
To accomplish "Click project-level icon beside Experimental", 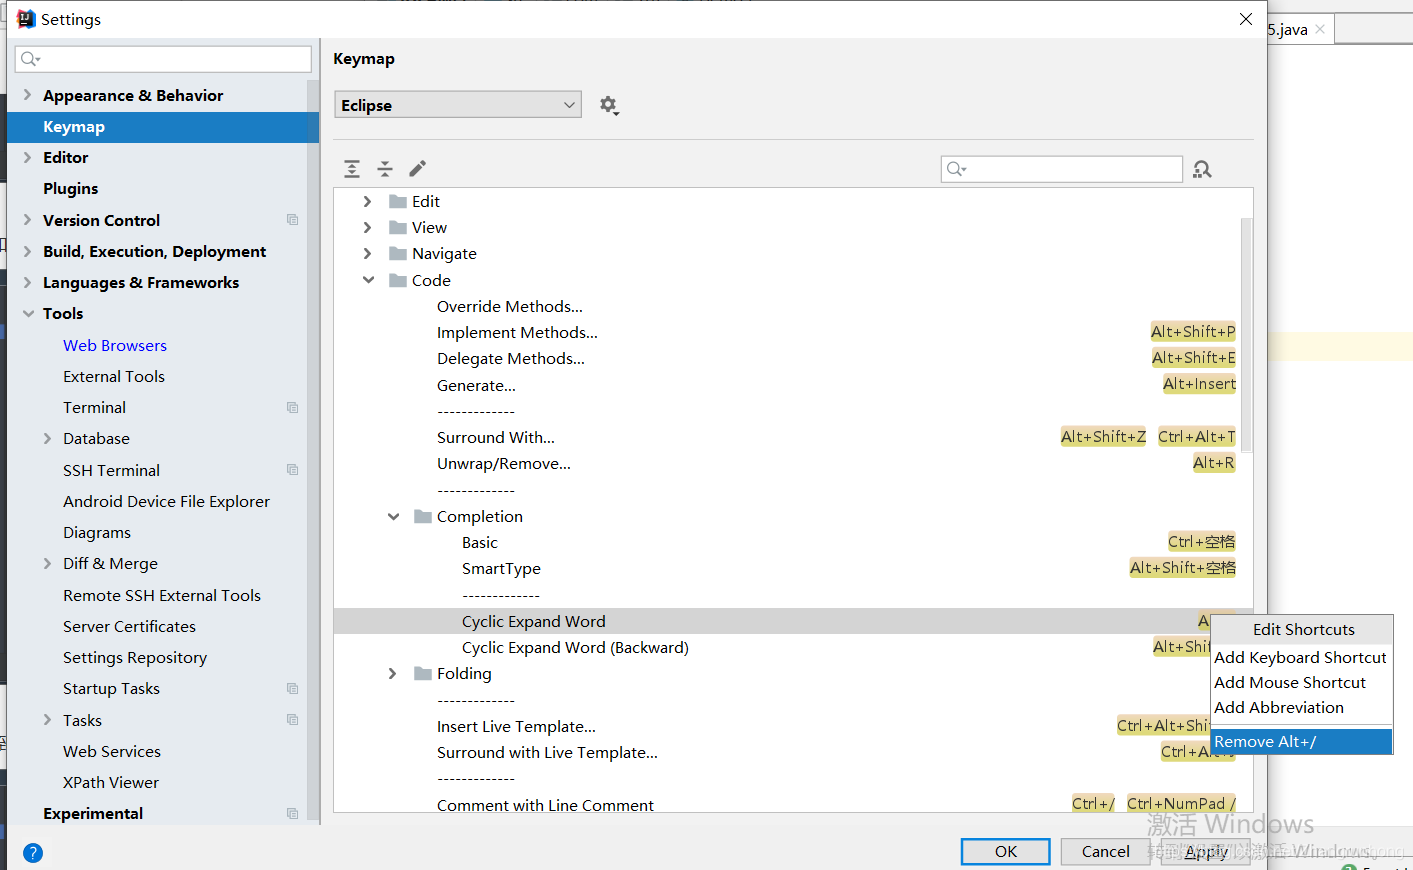I will [293, 813].
